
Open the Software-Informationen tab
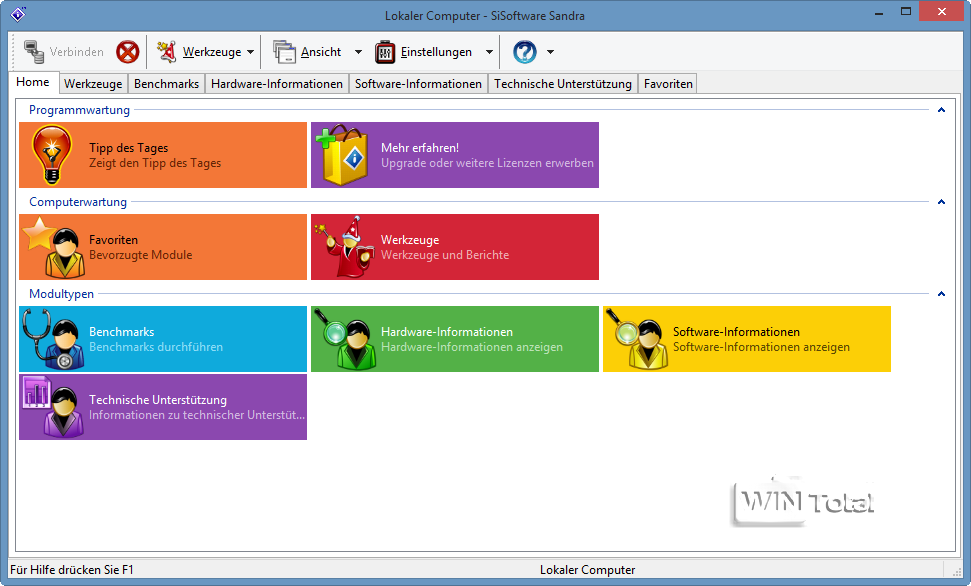click(x=419, y=84)
